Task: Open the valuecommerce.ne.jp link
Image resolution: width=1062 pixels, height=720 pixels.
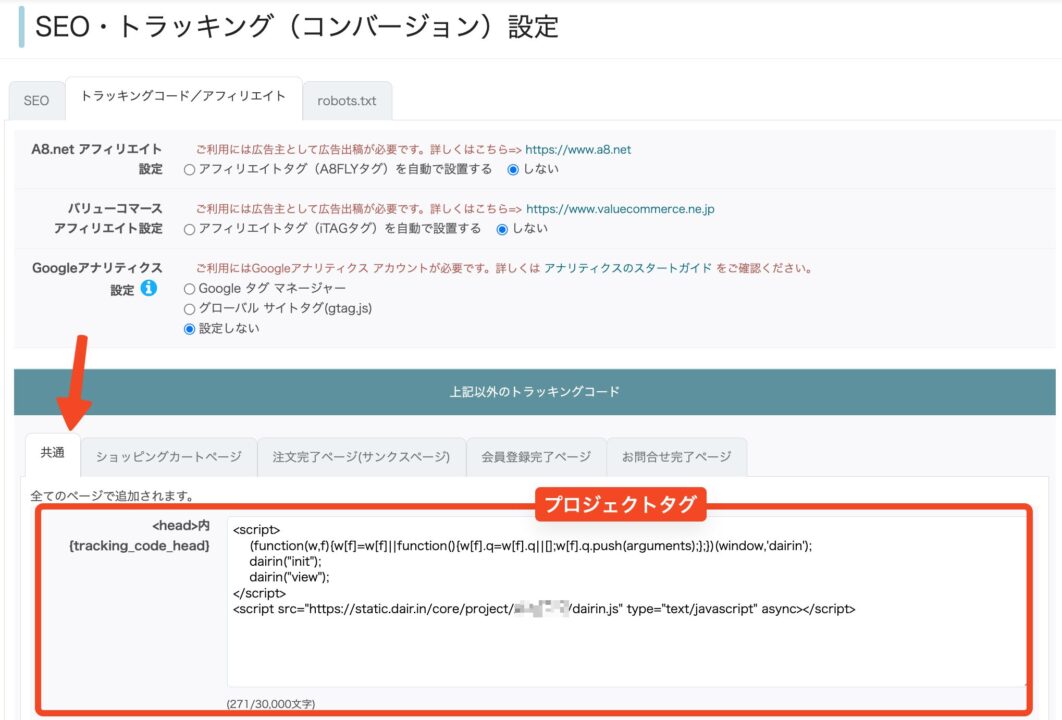Action: point(620,209)
